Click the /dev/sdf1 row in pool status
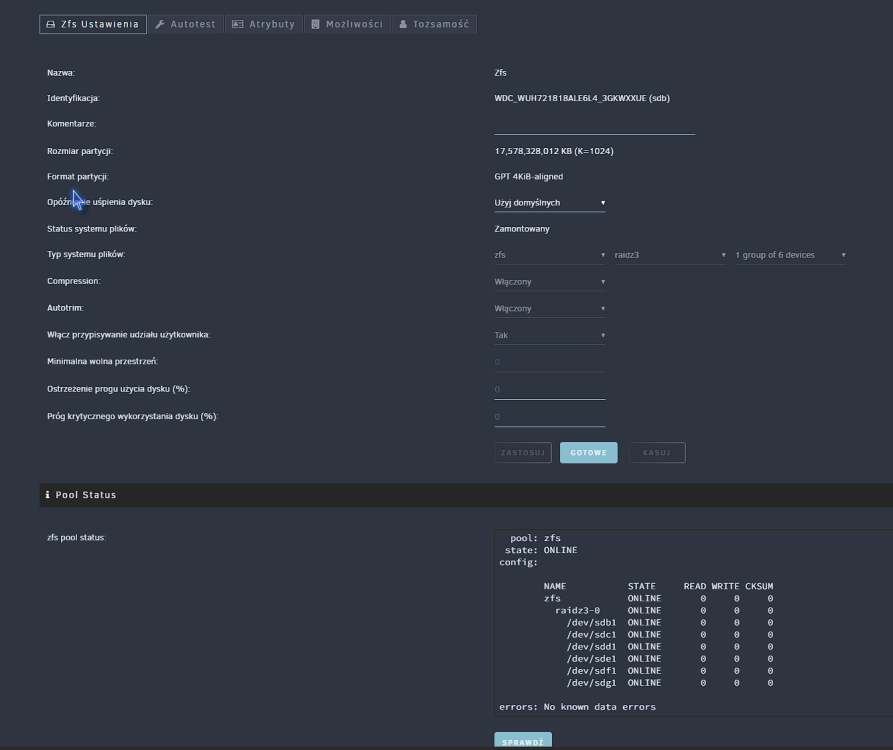 click(670, 671)
